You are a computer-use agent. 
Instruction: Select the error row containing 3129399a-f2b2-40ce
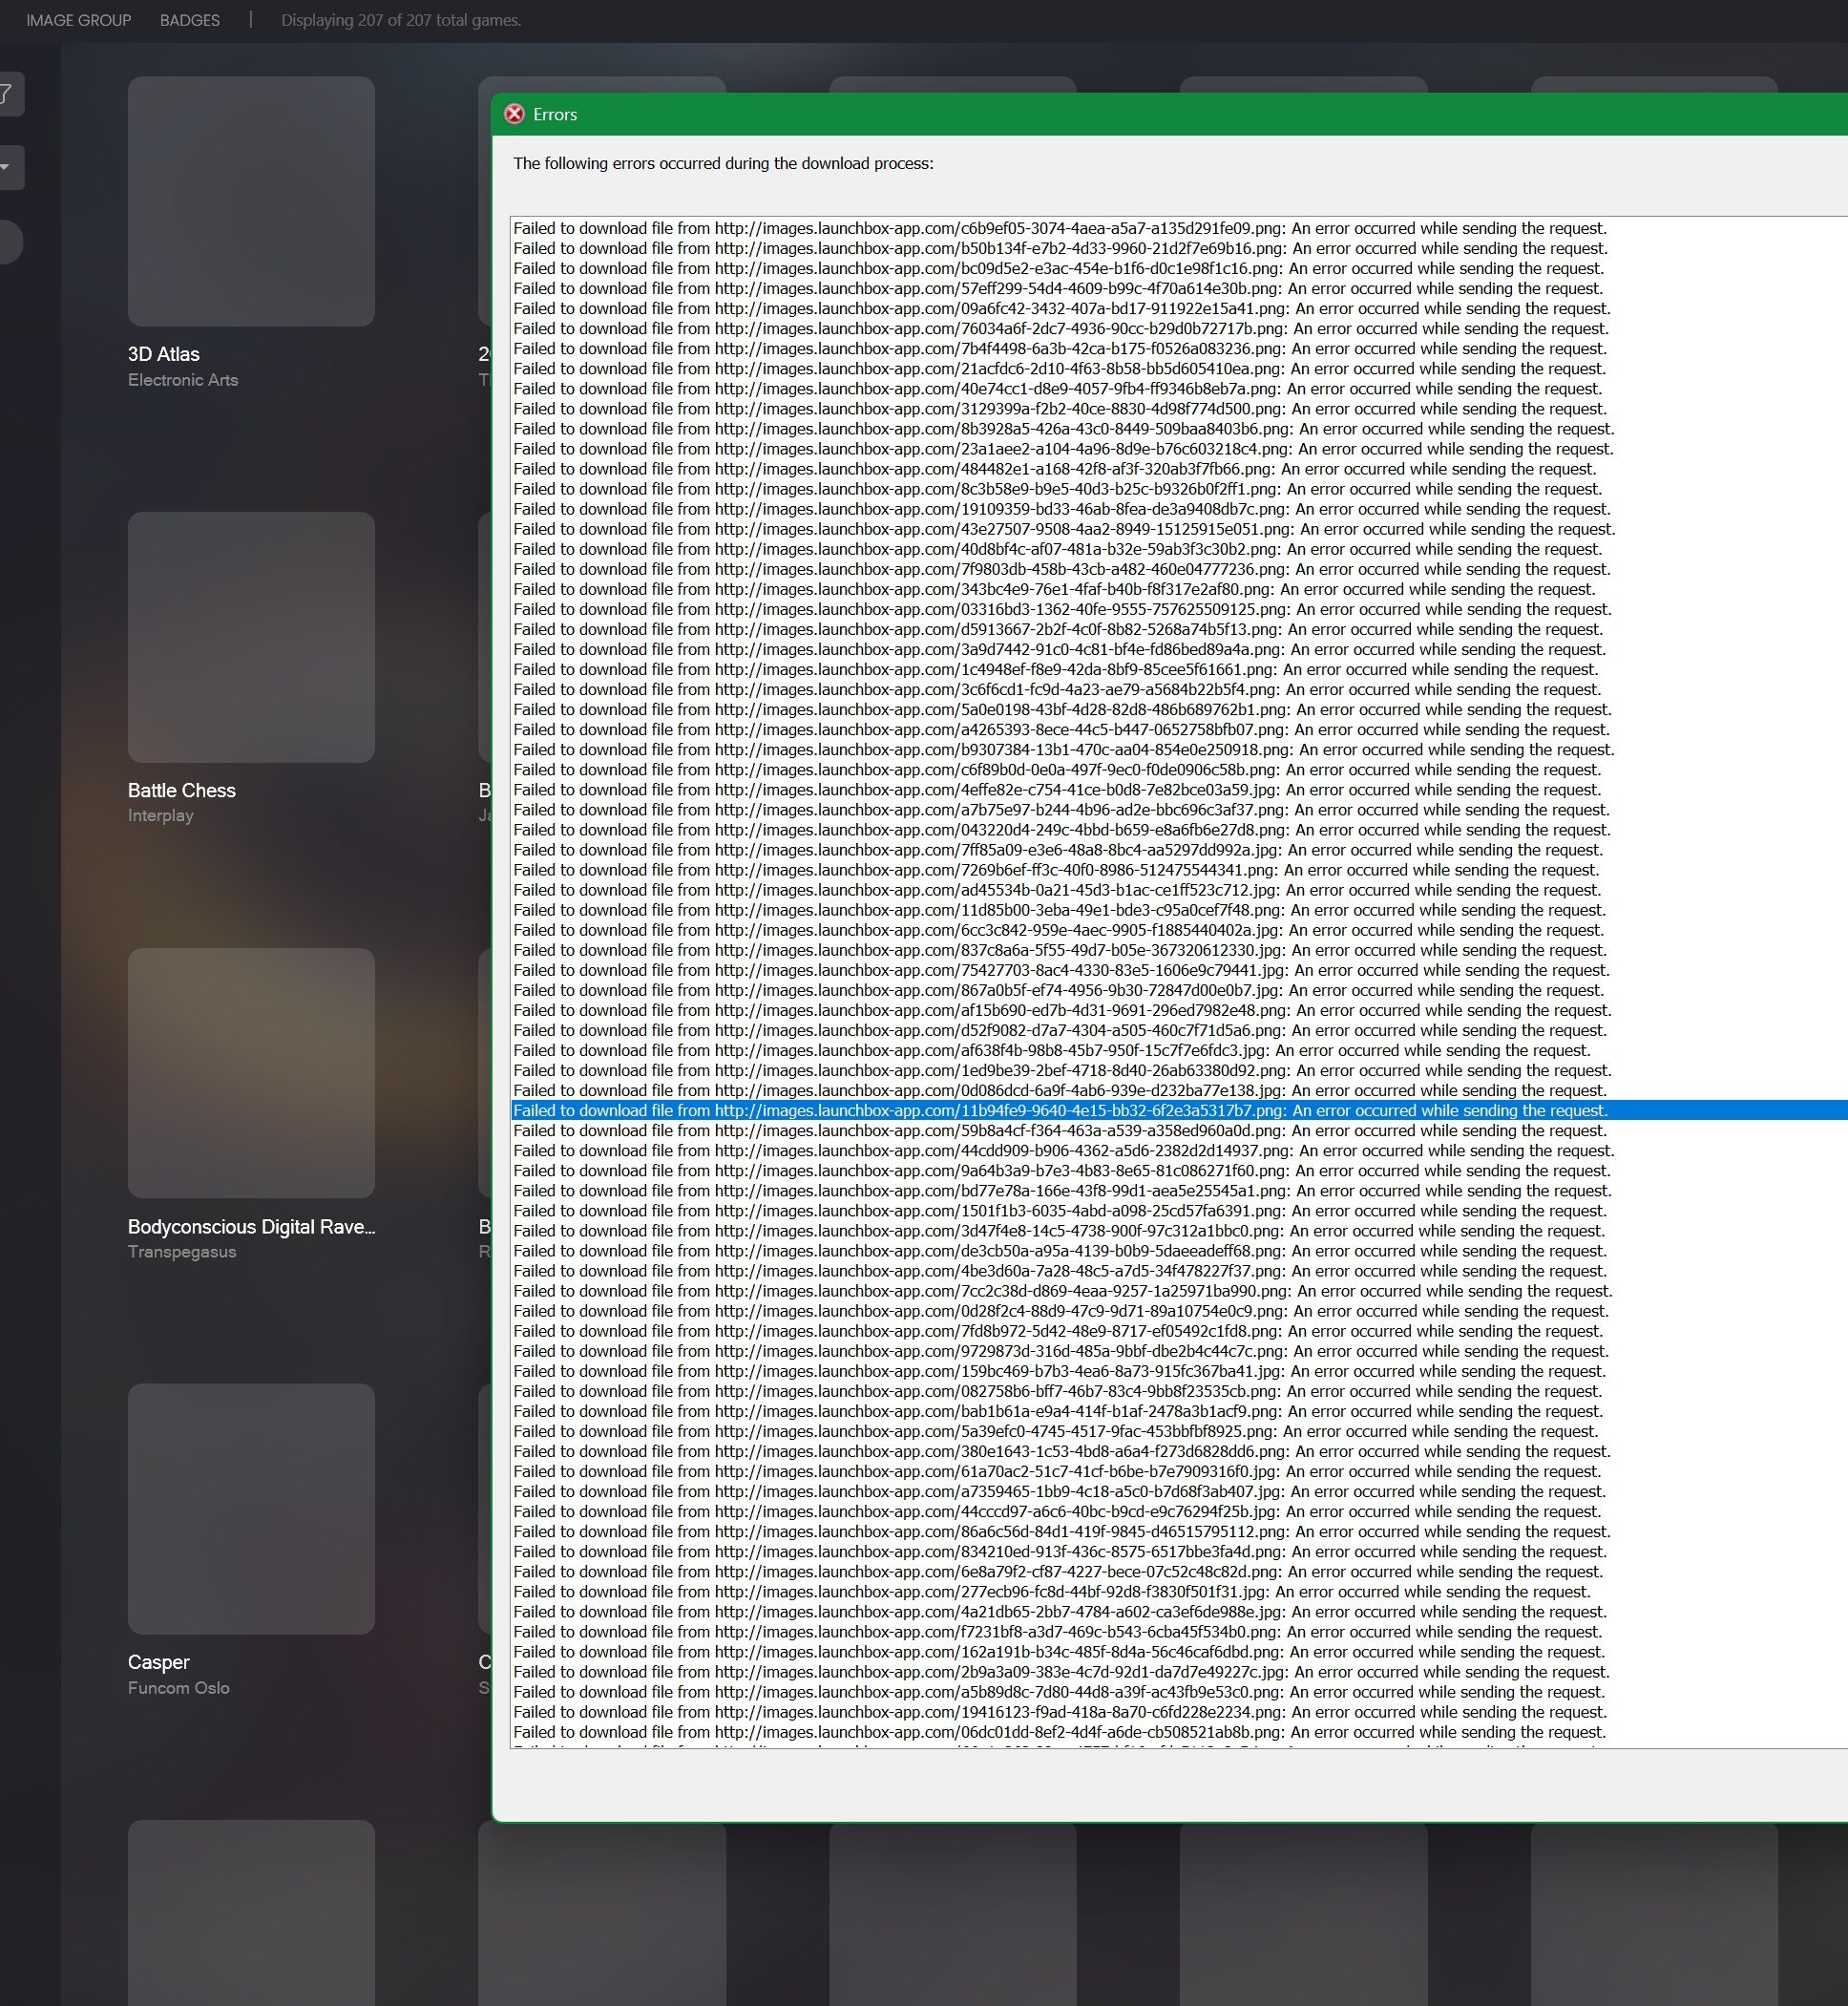[1179, 408]
